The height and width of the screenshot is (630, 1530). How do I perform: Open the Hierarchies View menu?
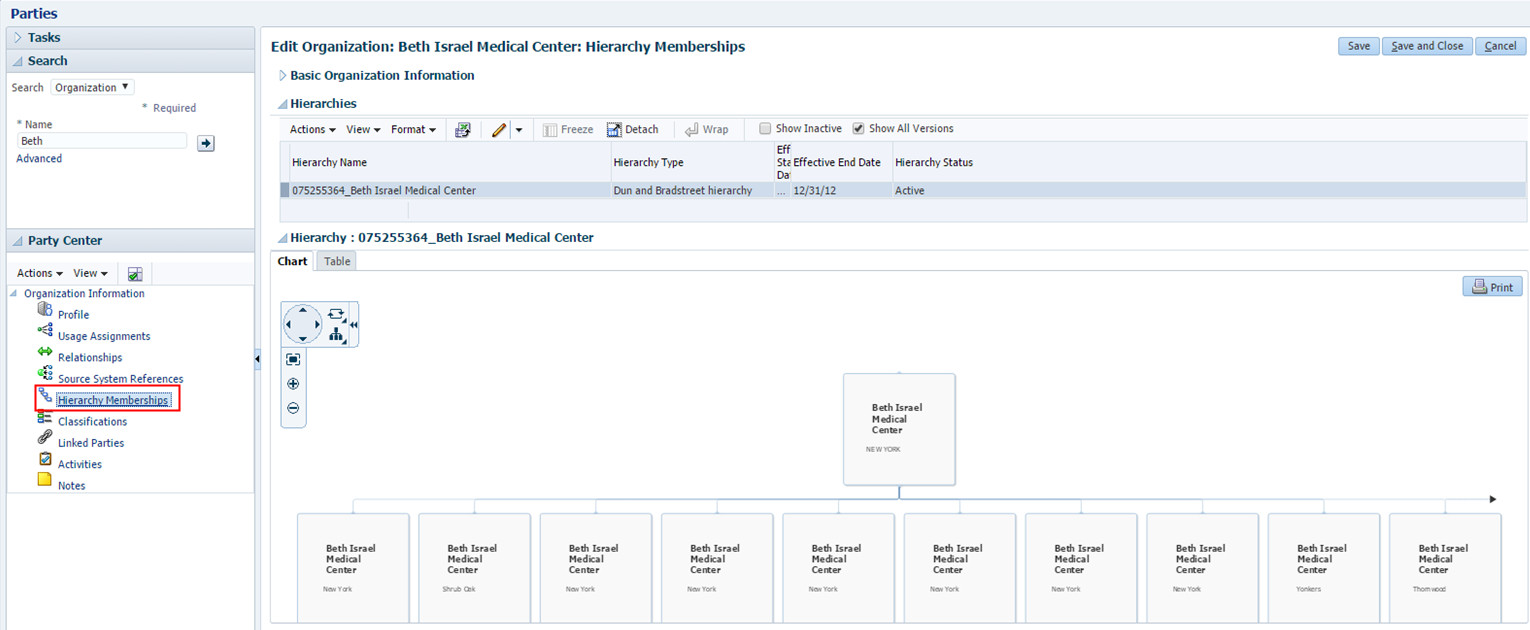[x=363, y=129]
